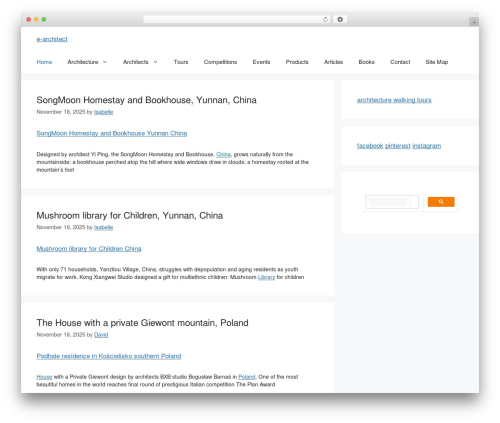Visit the facebook link
The height and width of the screenshot is (423, 500).
coord(370,146)
